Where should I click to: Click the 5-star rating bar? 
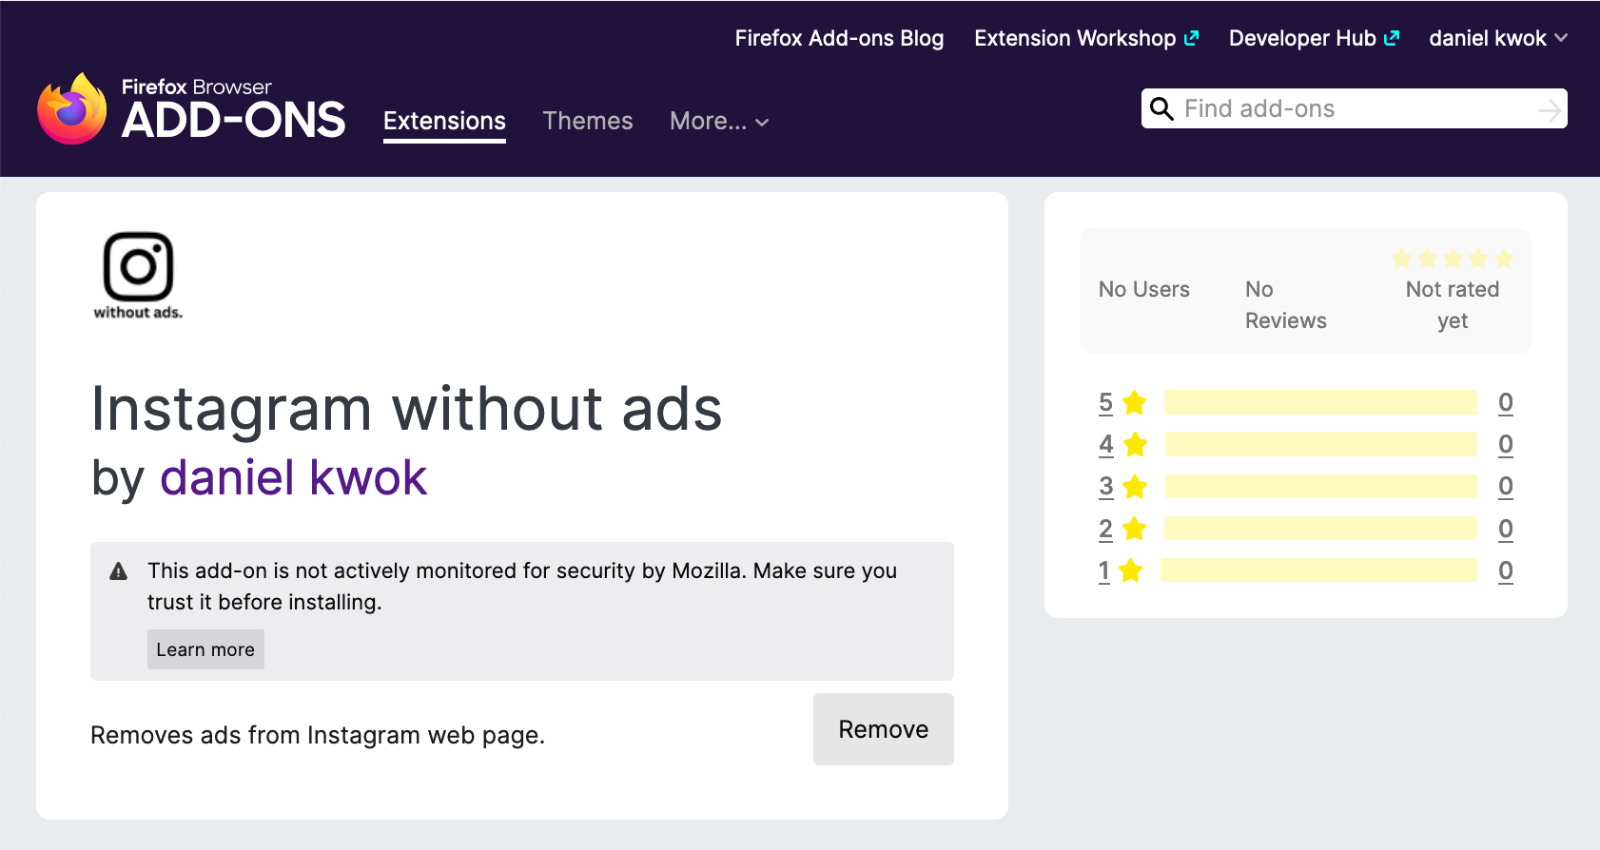pyautogui.click(x=1320, y=402)
